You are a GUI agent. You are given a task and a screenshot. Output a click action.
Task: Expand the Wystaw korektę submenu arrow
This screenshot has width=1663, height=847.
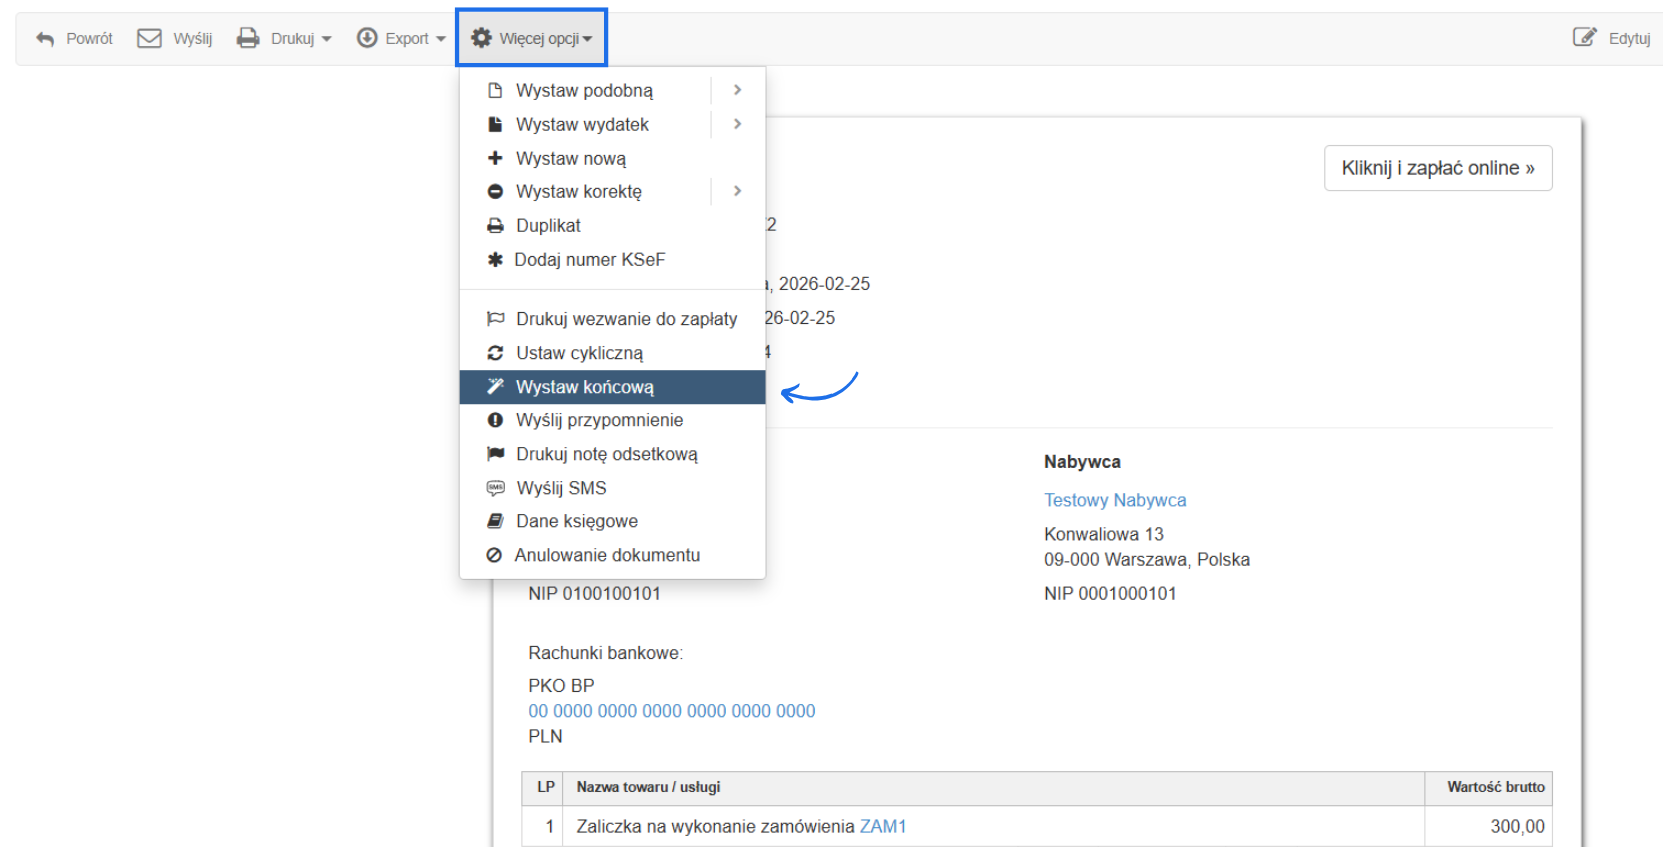(737, 191)
